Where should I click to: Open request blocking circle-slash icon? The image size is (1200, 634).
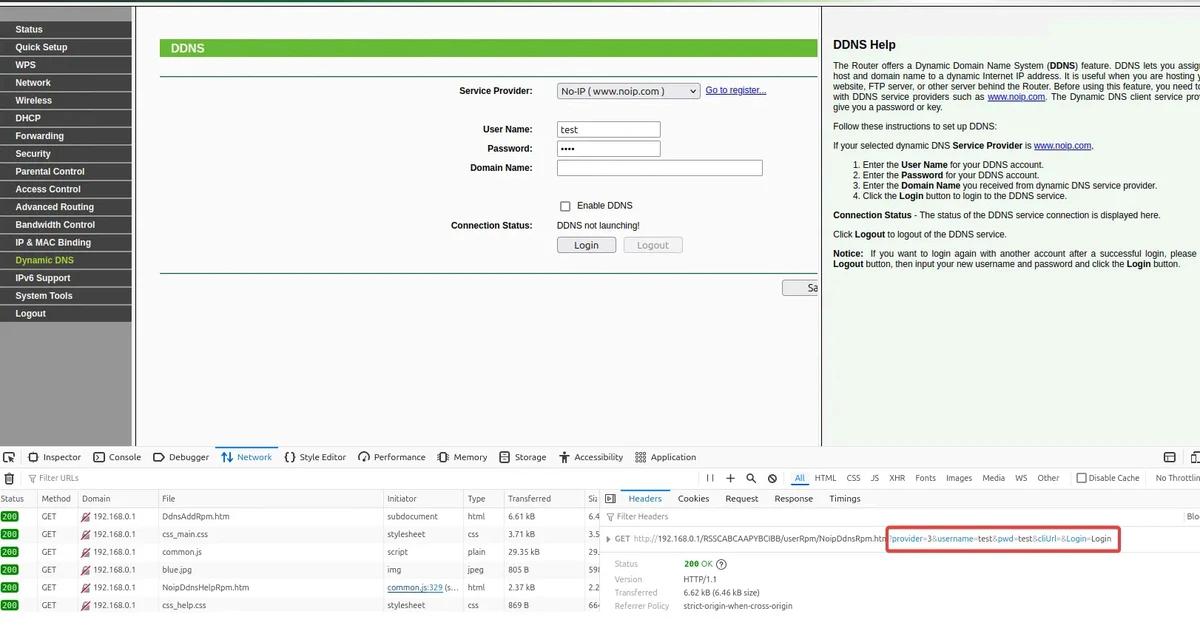point(771,478)
